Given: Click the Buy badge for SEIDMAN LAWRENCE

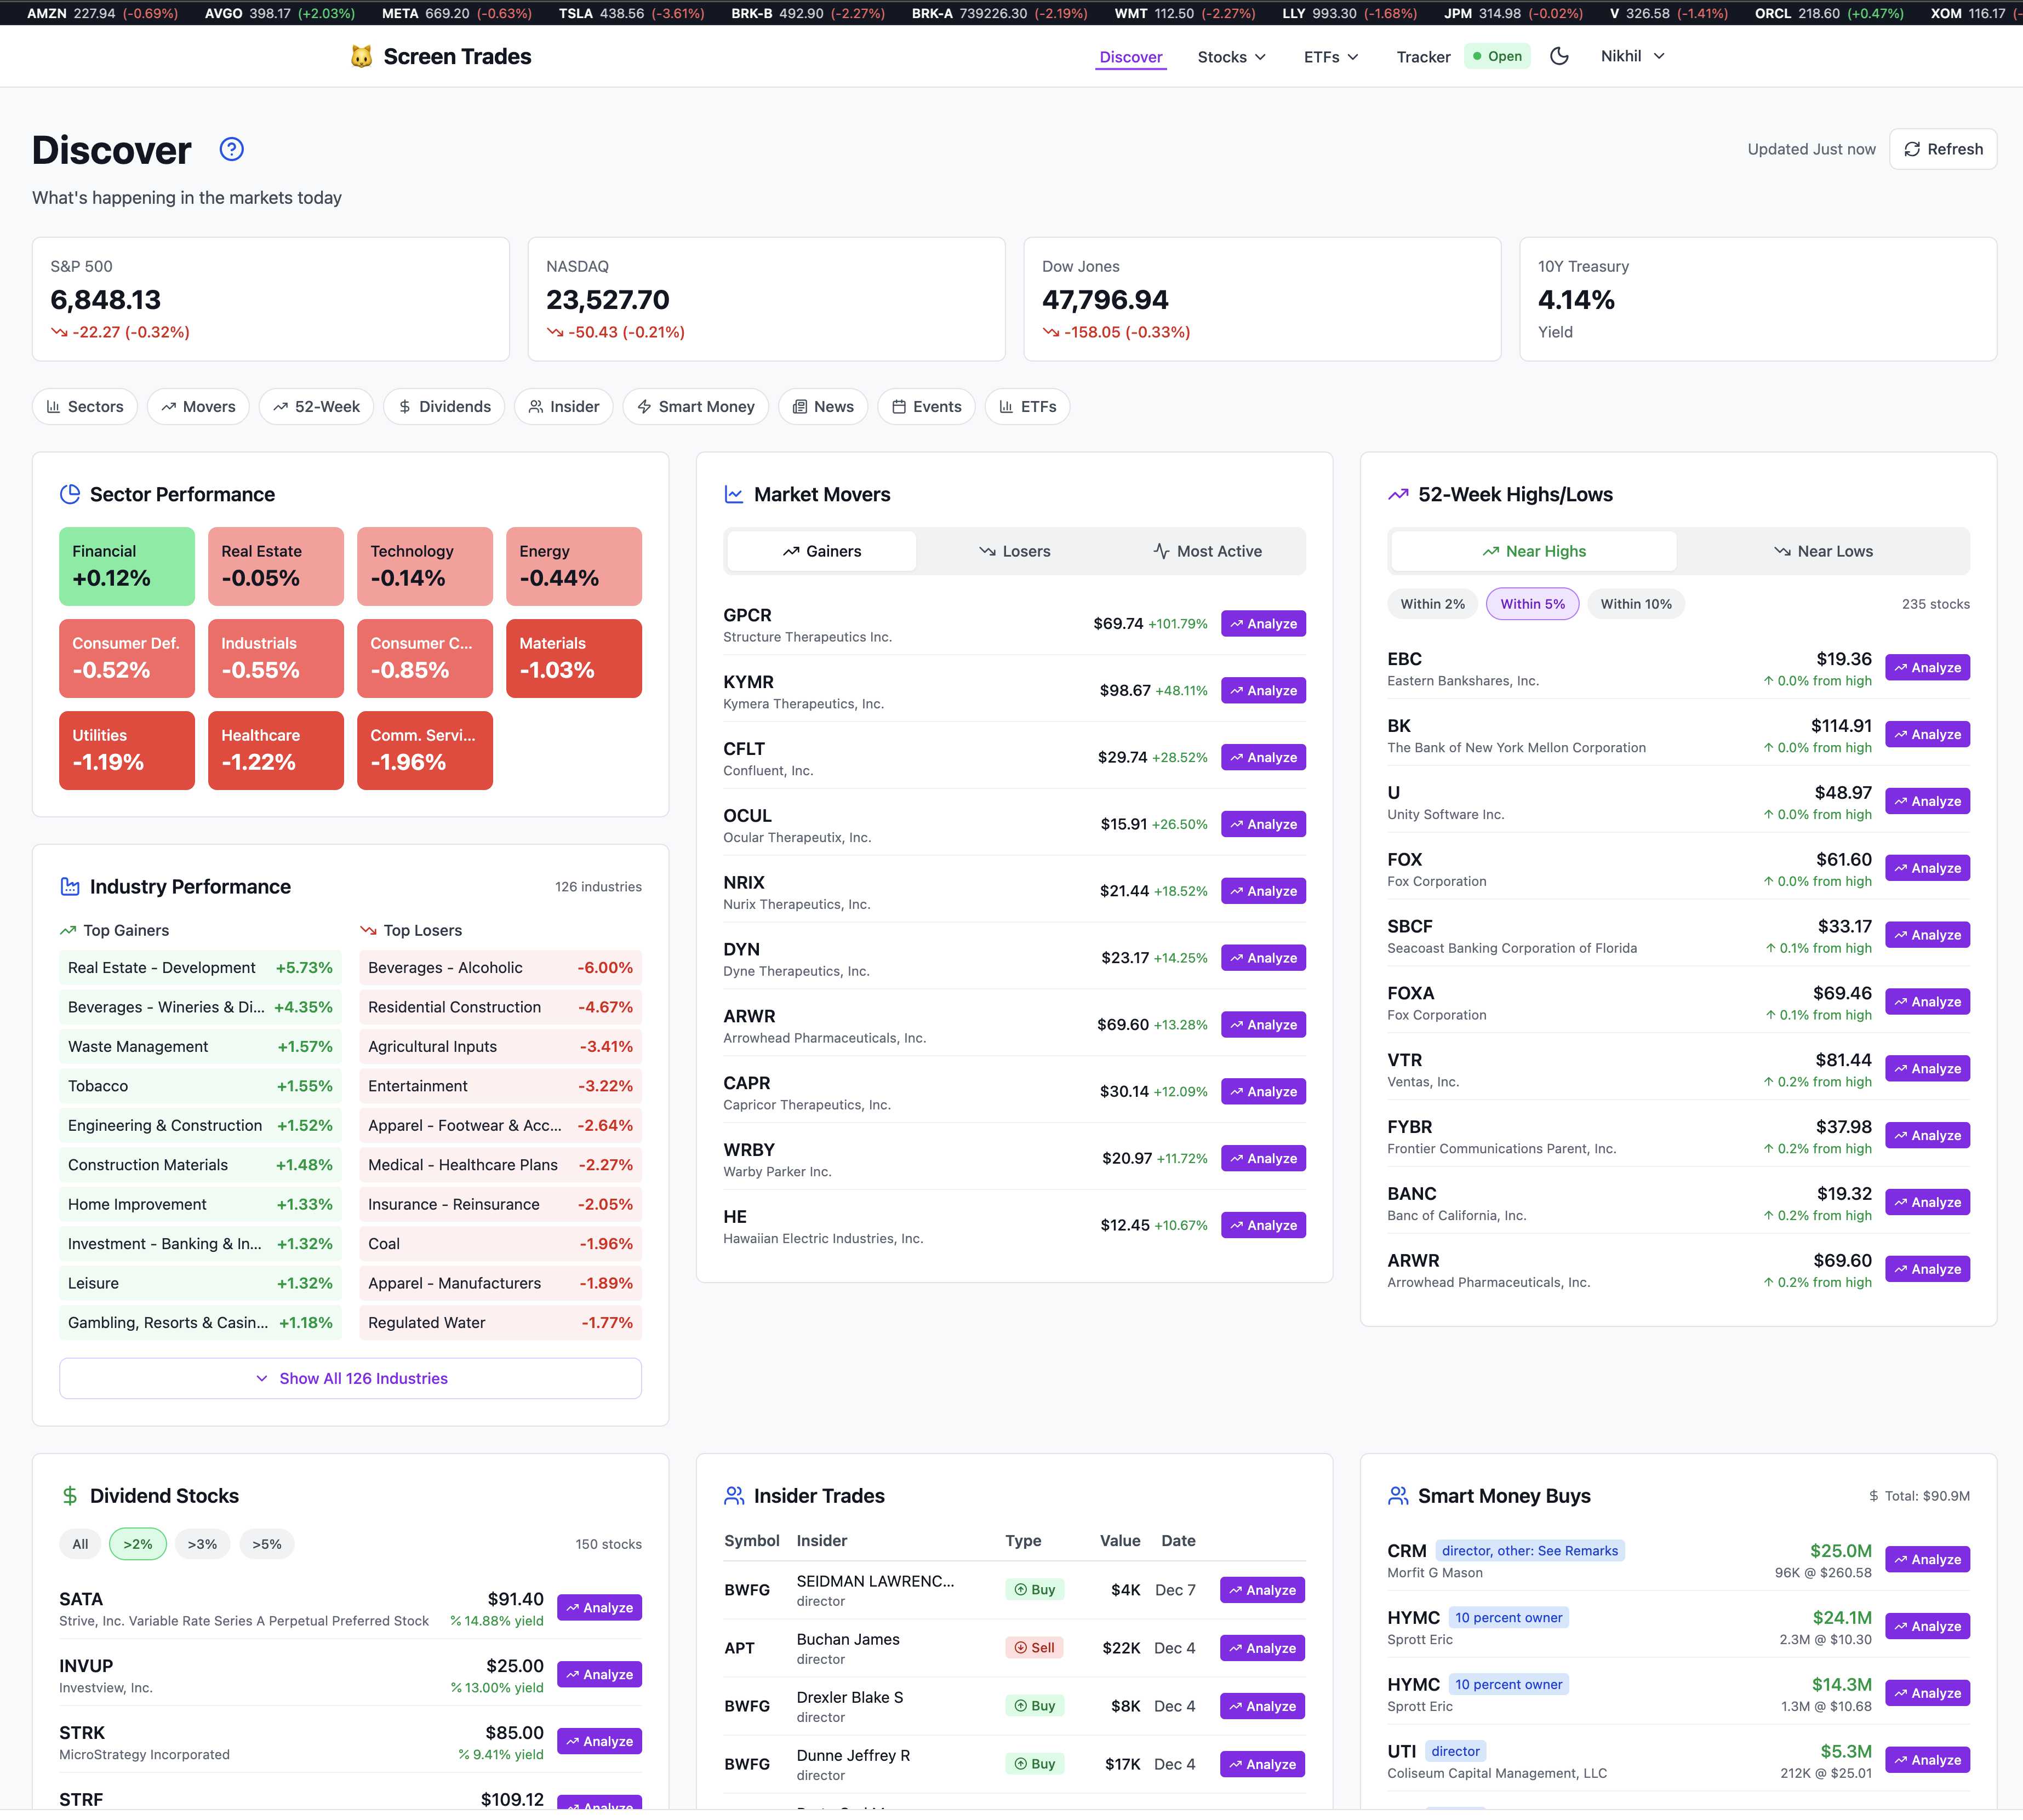Looking at the screenshot, I should click(1035, 1589).
